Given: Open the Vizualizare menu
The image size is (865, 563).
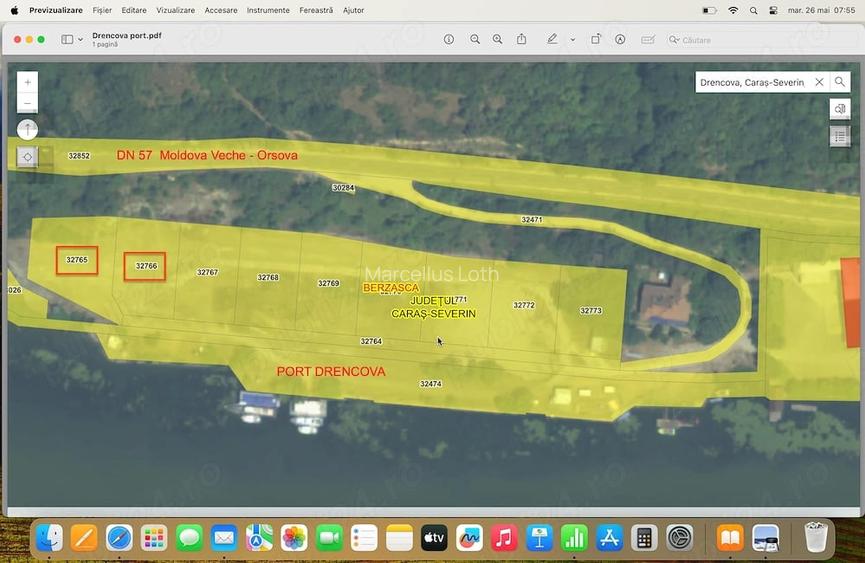Looking at the screenshot, I should pos(175,10).
